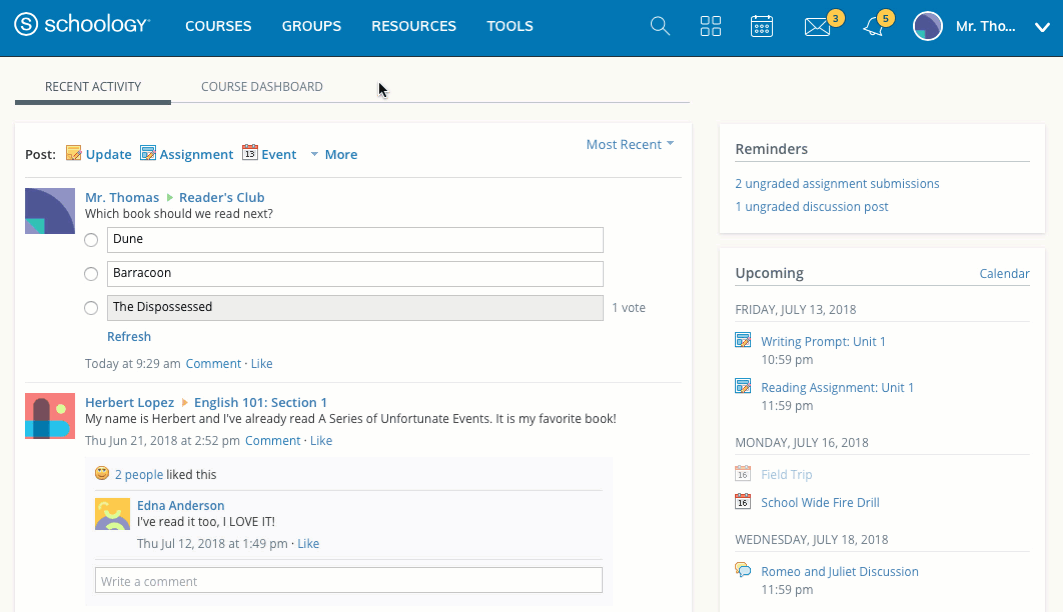Image resolution: width=1063 pixels, height=612 pixels.
Task: Click the Schoology logo
Action: click(82, 26)
